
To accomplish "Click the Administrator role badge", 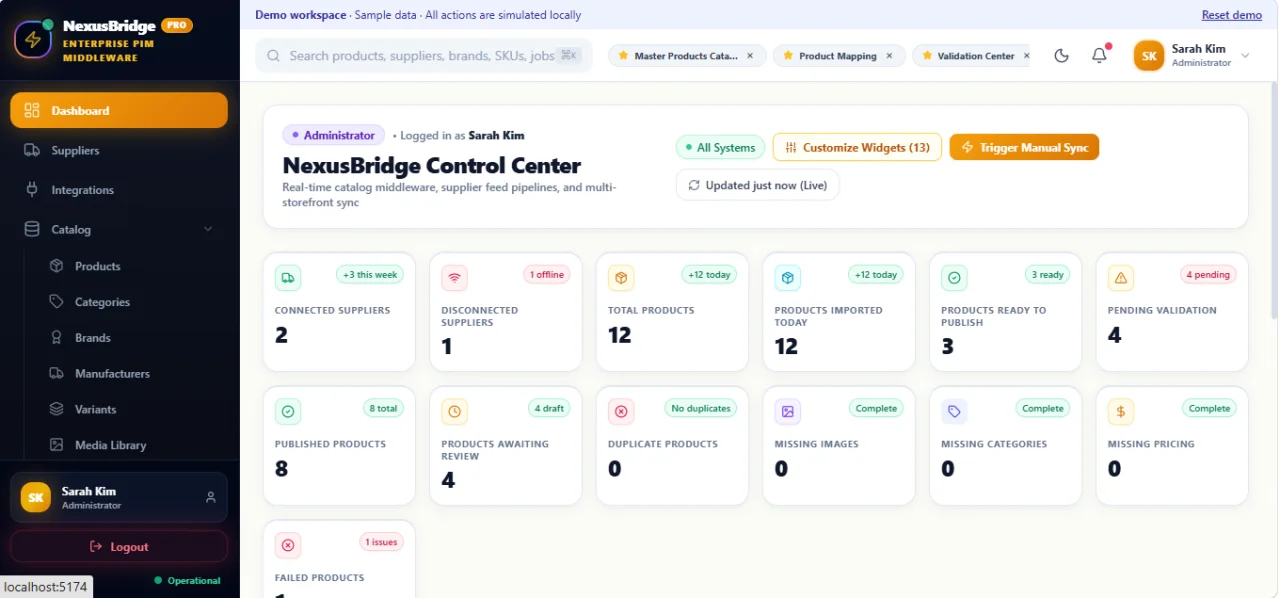I will (x=333, y=135).
